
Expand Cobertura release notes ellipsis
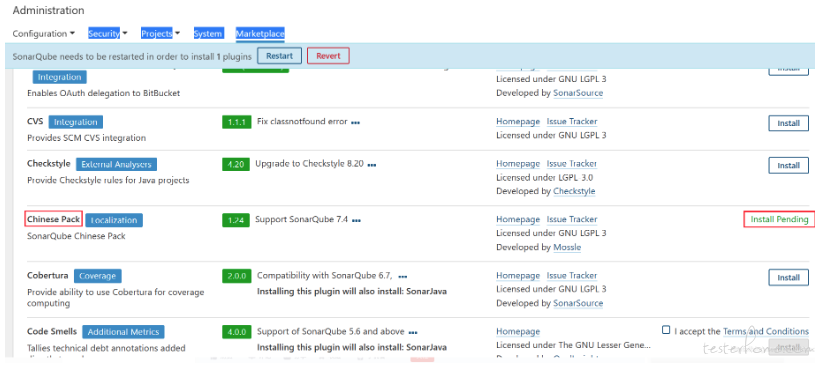[403, 277]
